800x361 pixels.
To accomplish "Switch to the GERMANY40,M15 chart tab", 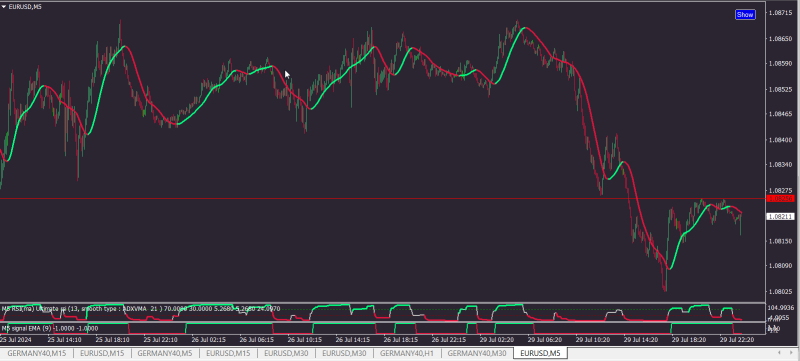I will pyautogui.click(x=36, y=353).
